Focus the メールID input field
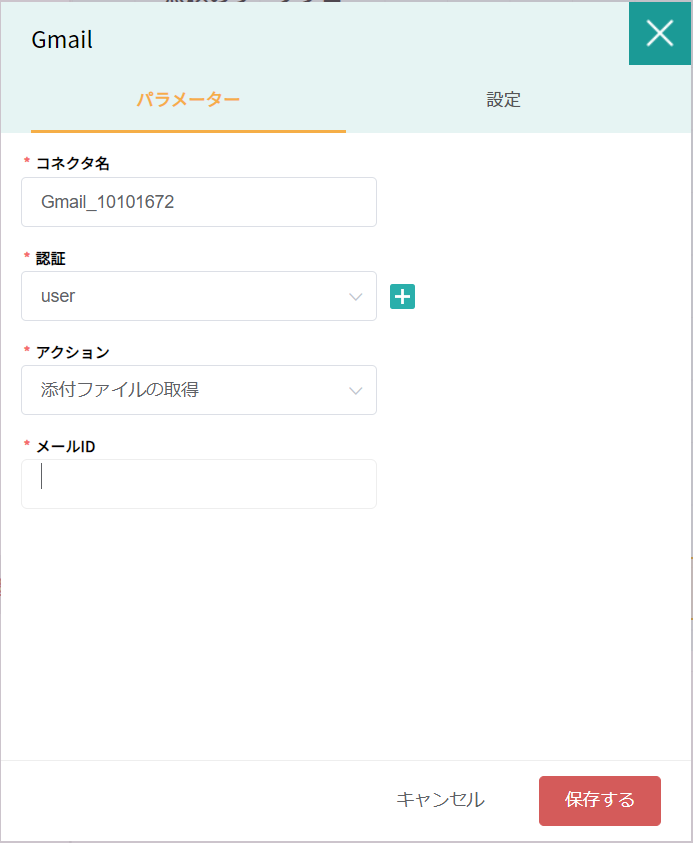The width and height of the screenshot is (693, 843). [199, 484]
